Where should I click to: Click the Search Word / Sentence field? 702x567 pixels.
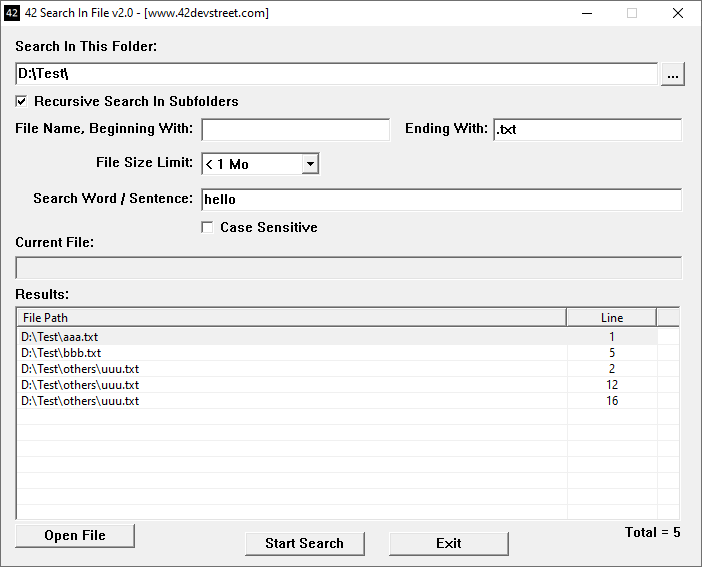[441, 199]
